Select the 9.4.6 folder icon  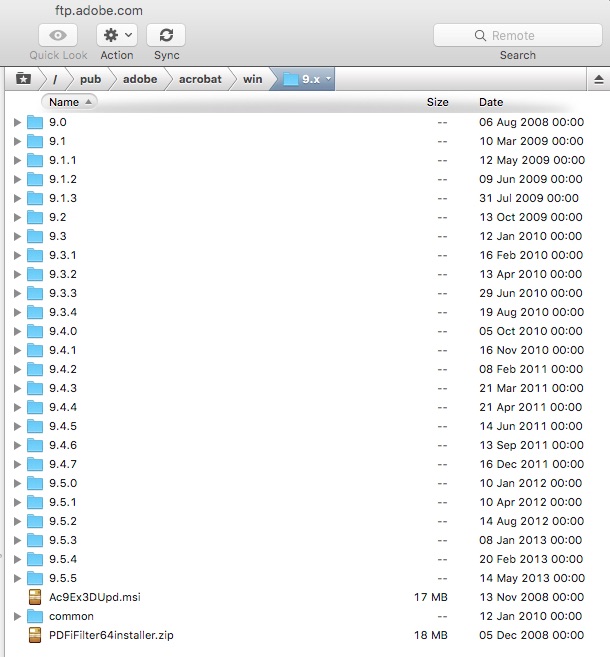pyautogui.click(x=35, y=445)
